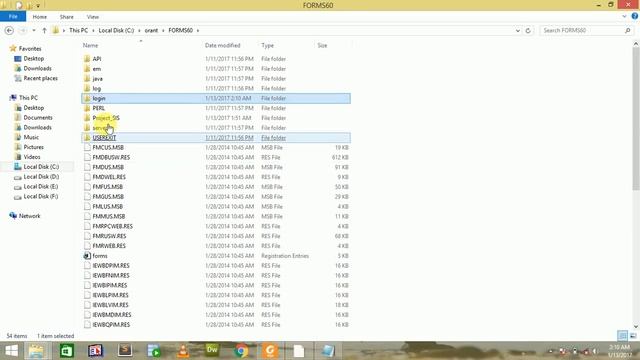Select Local Disk (D:) in sidebar
Viewport: 640px width, 360px height.
pyautogui.click(x=41, y=177)
